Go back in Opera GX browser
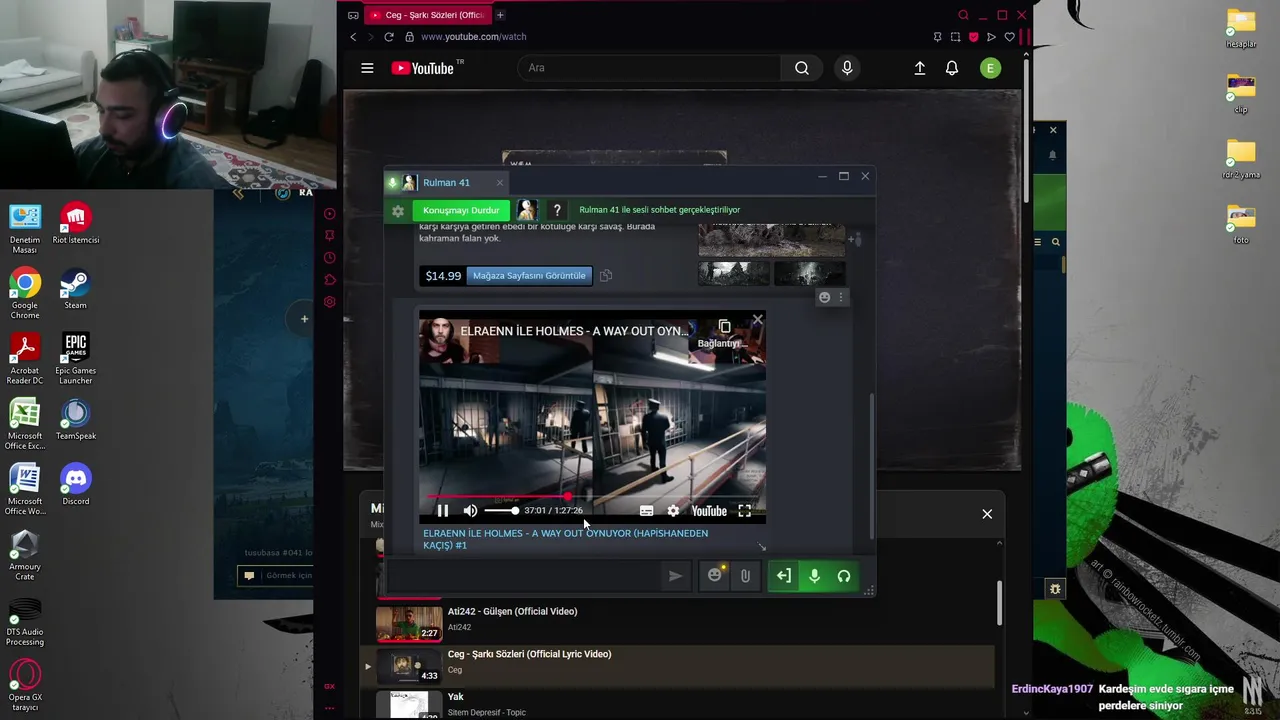 (353, 37)
